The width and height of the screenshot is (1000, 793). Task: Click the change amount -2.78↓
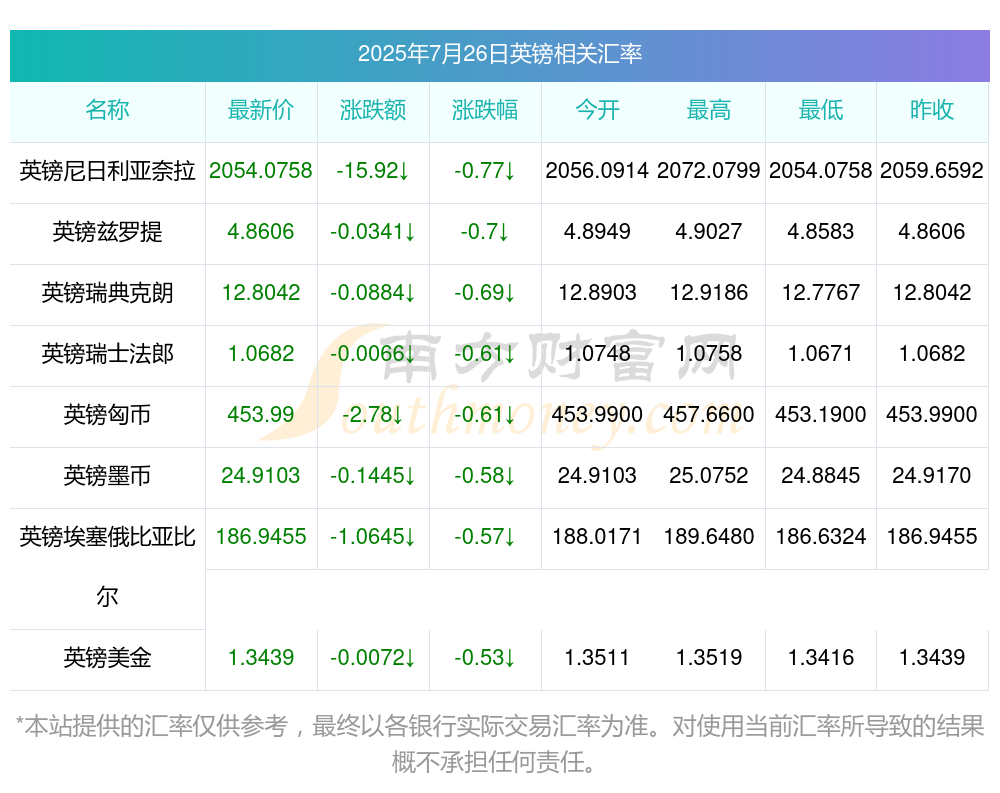click(373, 415)
